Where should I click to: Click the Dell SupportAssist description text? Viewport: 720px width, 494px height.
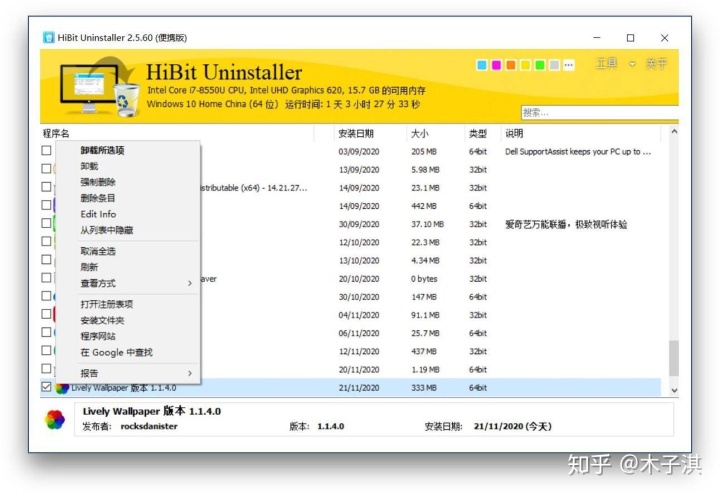[578, 152]
